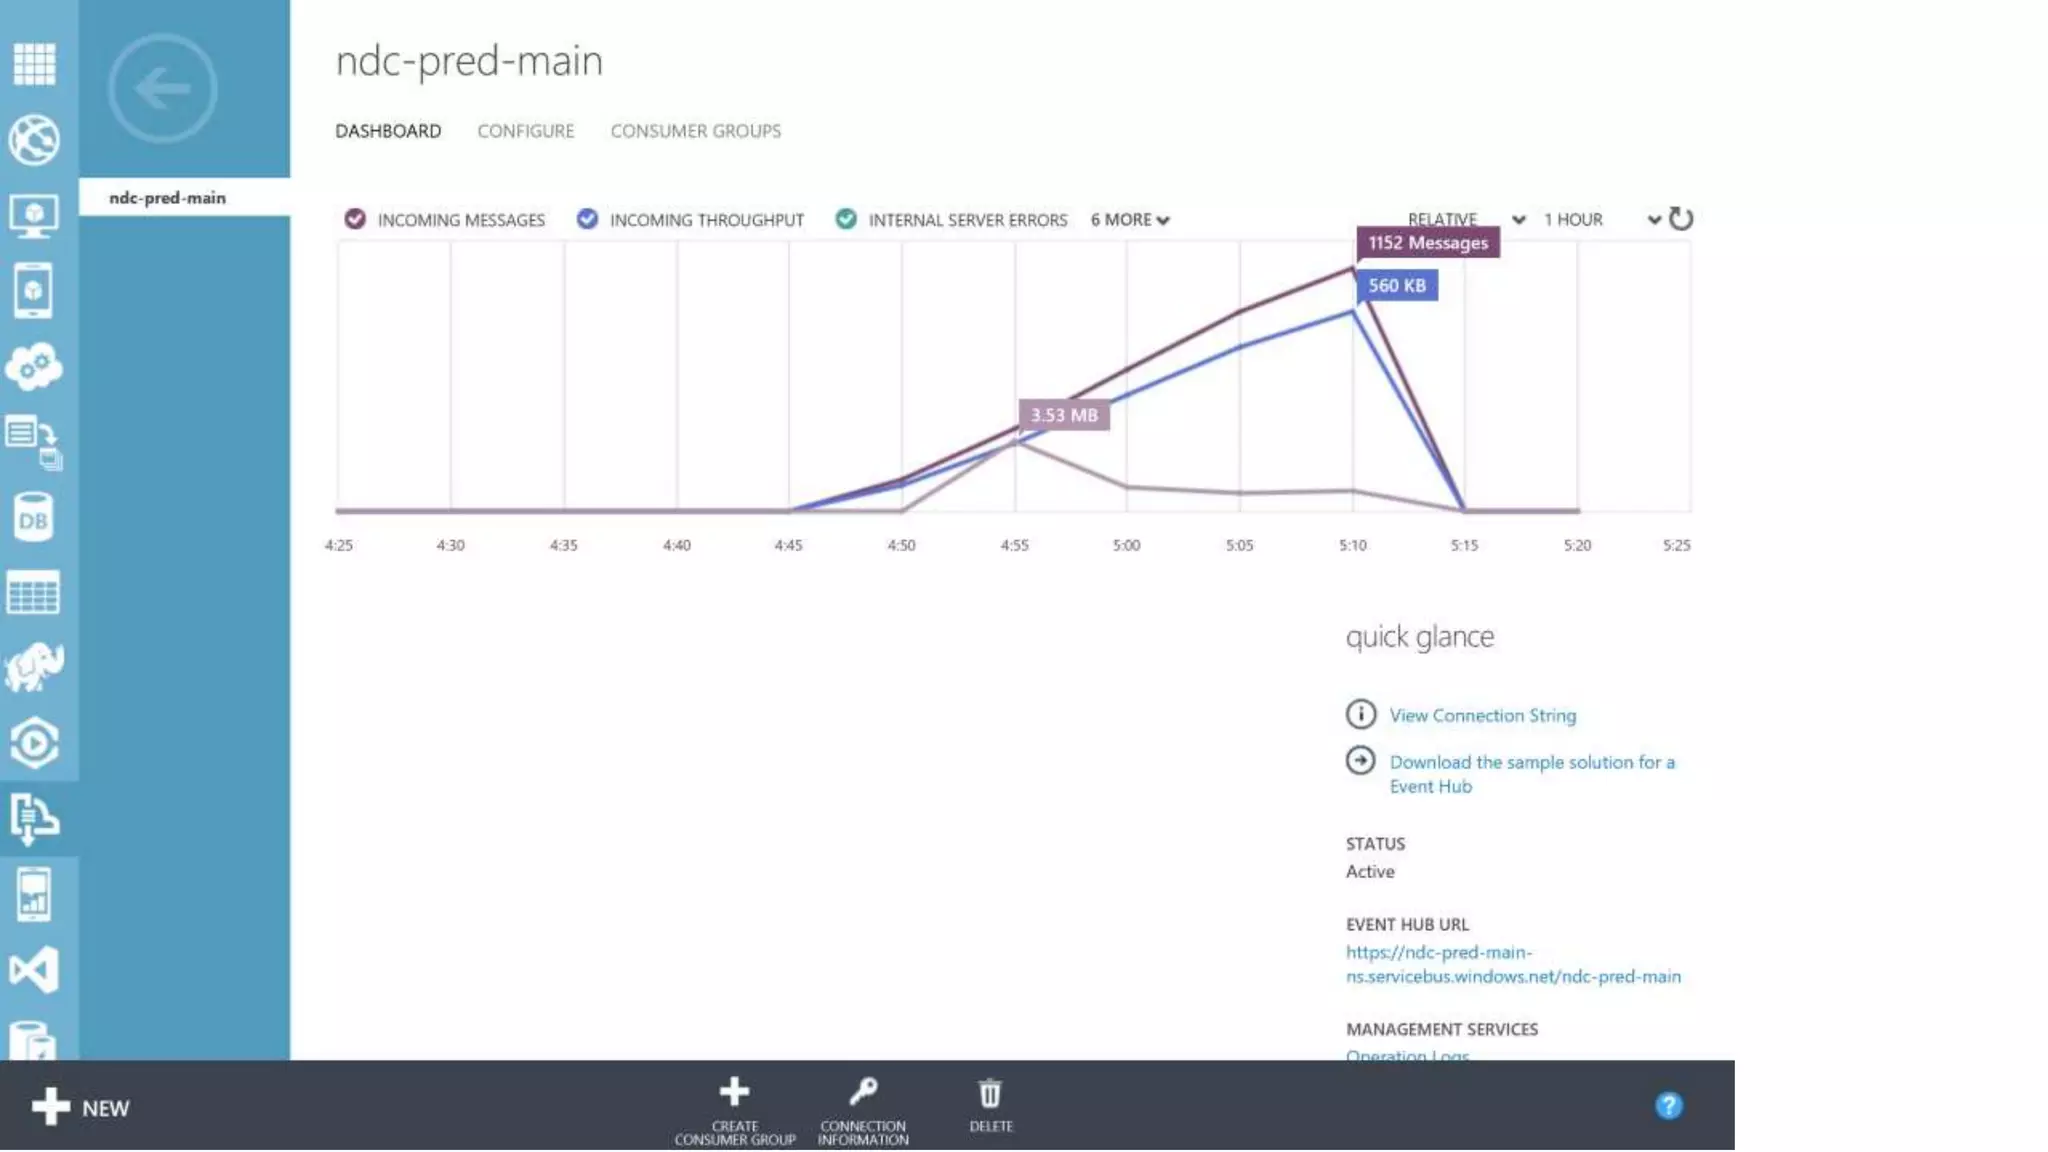This screenshot has width=2048, height=1152.
Task: Expand the 6 More metrics dropdown
Action: pos(1130,220)
